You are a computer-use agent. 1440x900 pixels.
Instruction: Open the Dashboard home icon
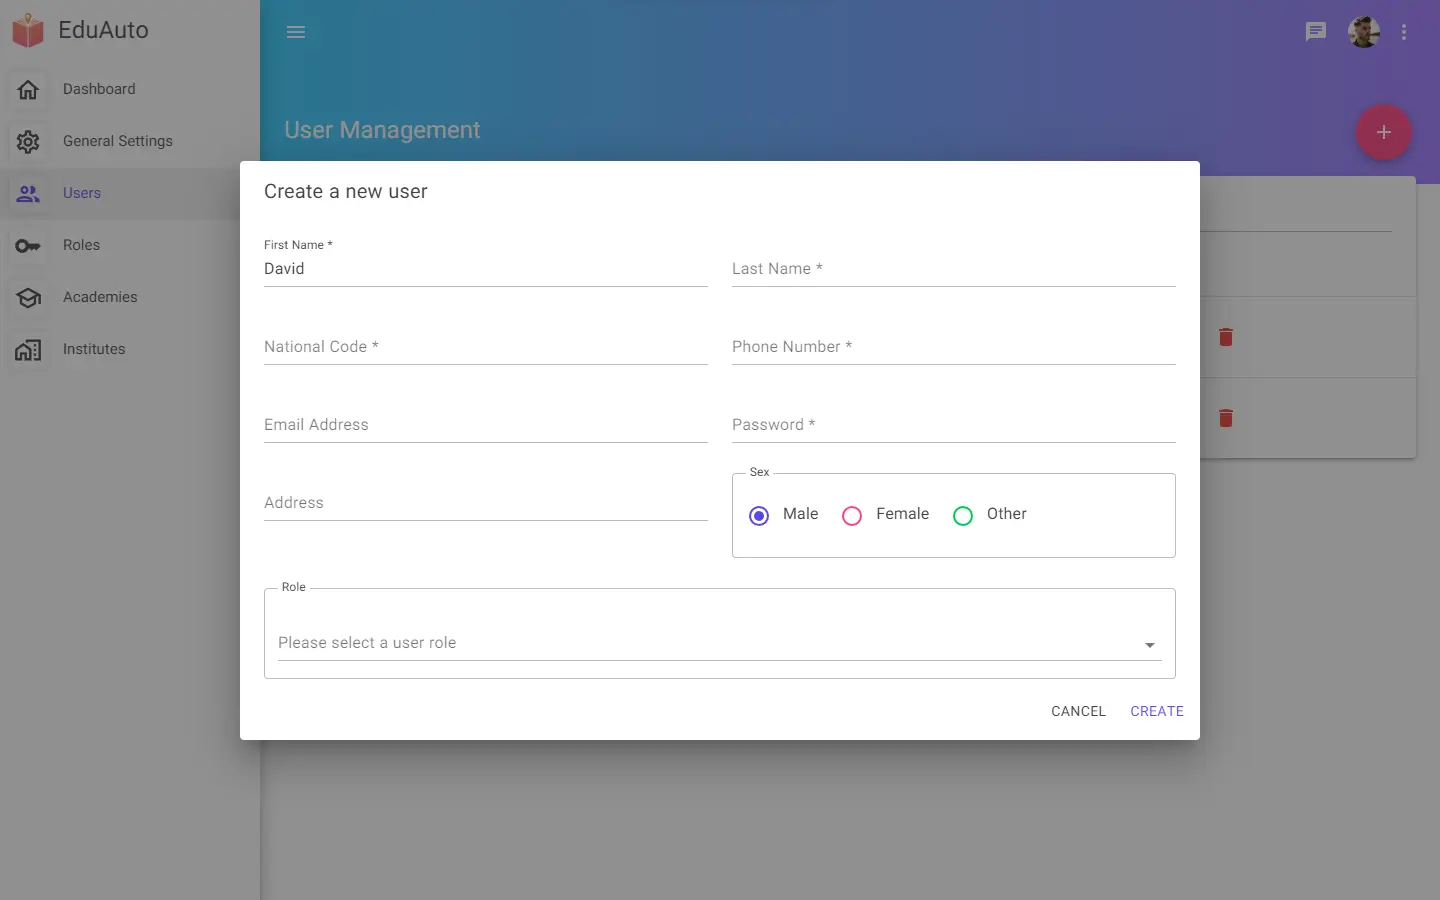(28, 89)
